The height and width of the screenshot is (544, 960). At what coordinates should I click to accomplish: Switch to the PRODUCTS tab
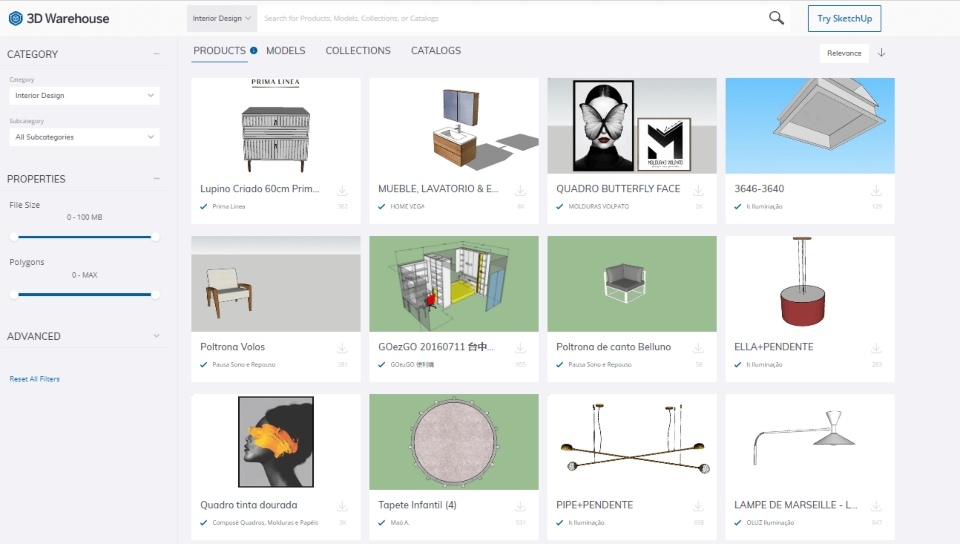[x=219, y=51]
